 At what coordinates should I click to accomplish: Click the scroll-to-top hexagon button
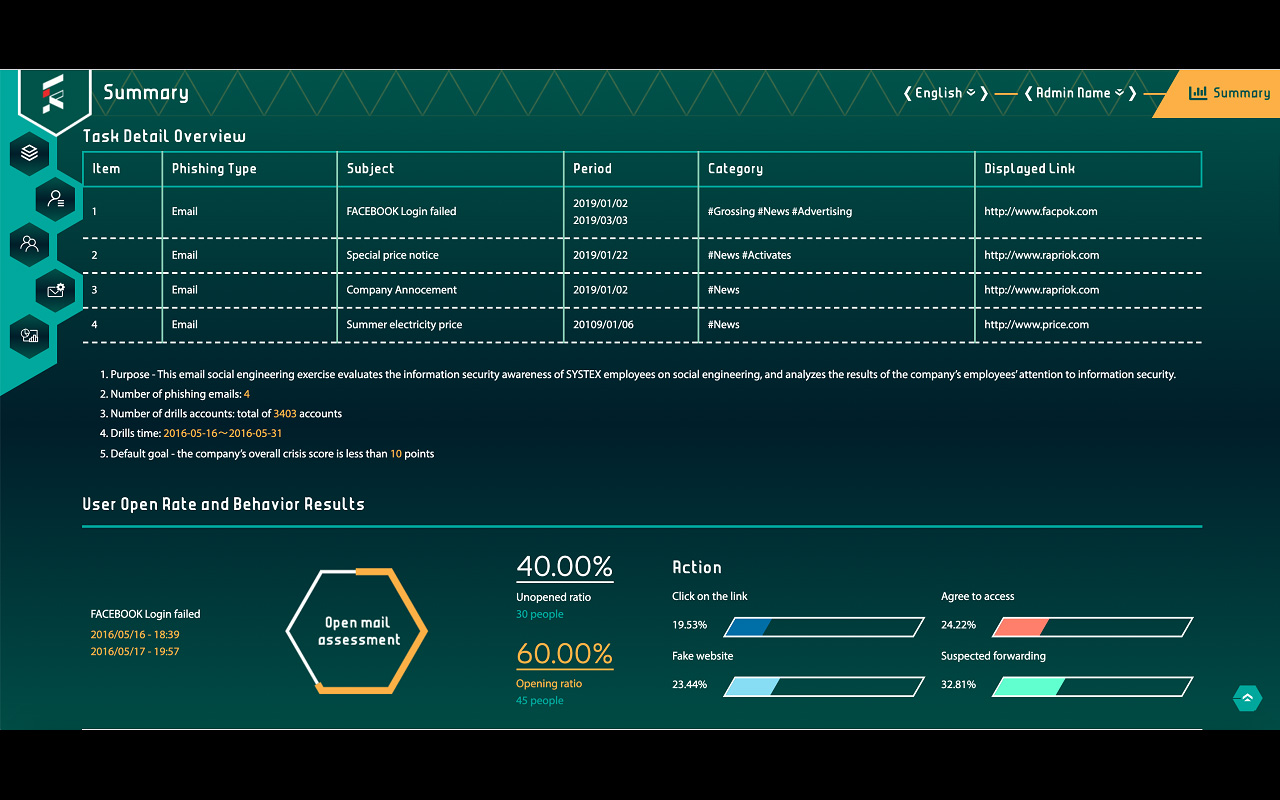1247,698
